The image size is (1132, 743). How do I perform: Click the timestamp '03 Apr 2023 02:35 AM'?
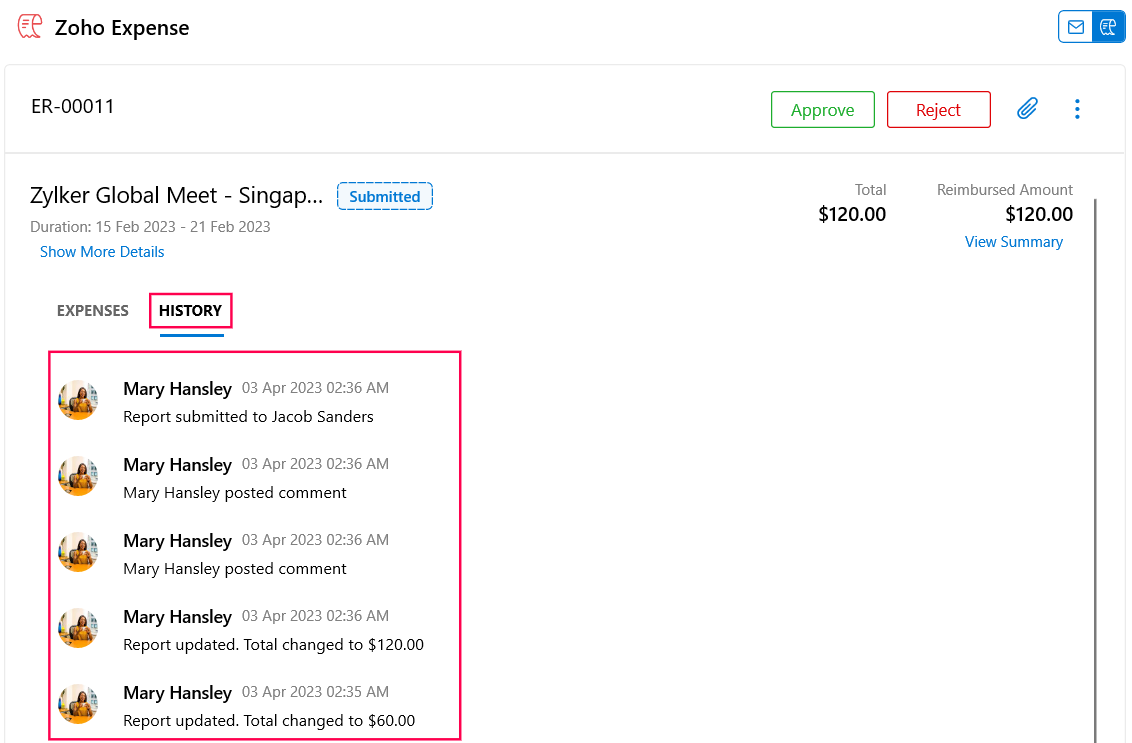pyautogui.click(x=315, y=692)
